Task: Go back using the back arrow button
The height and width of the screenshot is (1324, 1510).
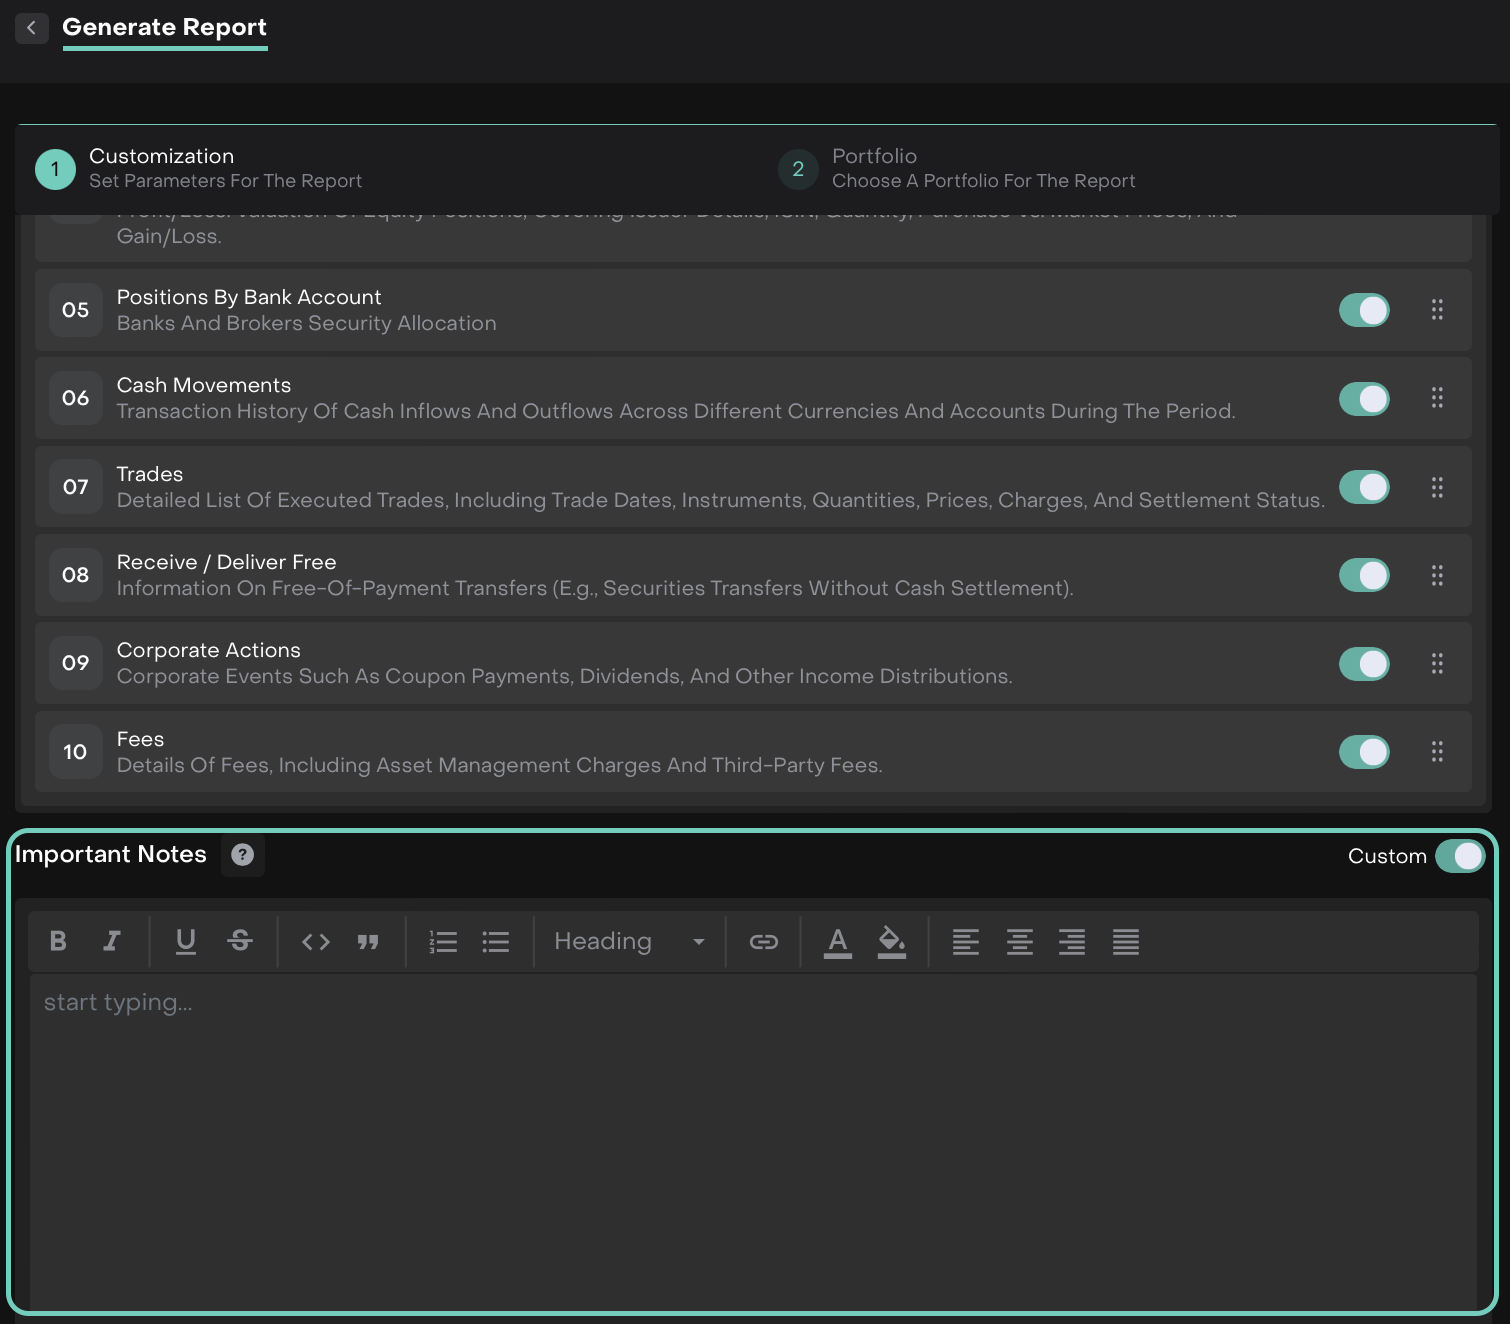Action: click(32, 28)
